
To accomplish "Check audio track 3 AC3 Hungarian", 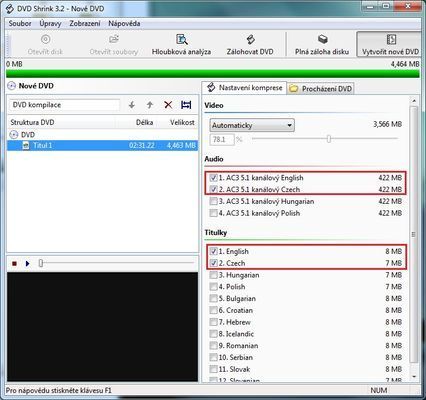I will click(x=213, y=201).
